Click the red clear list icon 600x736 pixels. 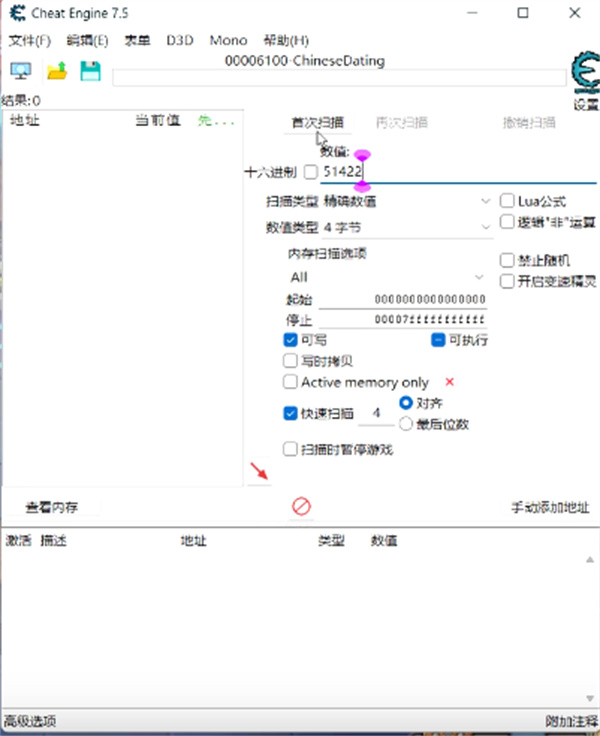pyautogui.click(x=301, y=507)
